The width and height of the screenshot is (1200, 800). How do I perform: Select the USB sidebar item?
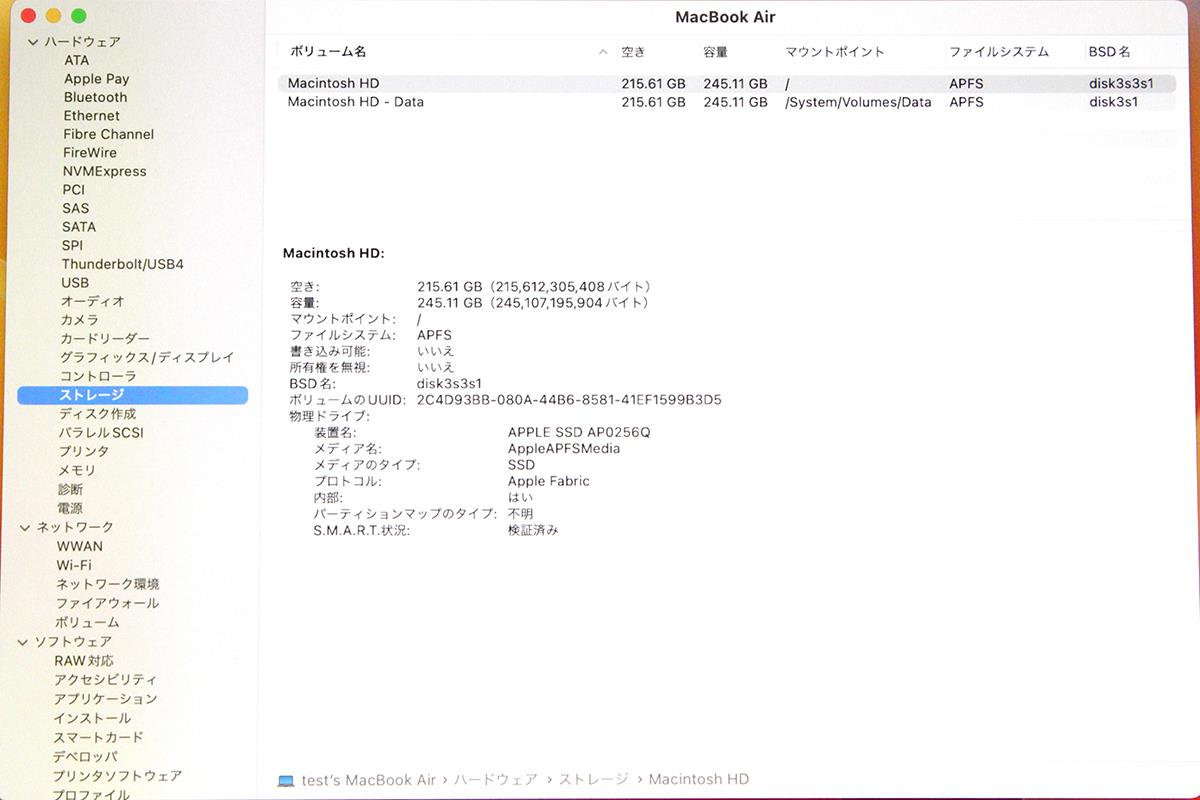75,283
